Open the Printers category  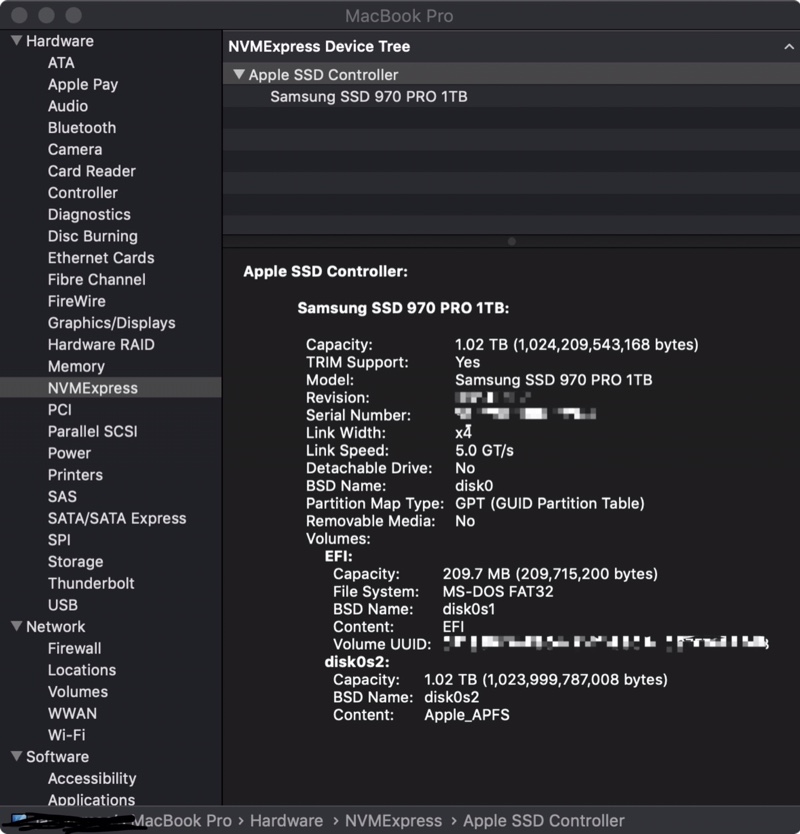click(x=76, y=475)
